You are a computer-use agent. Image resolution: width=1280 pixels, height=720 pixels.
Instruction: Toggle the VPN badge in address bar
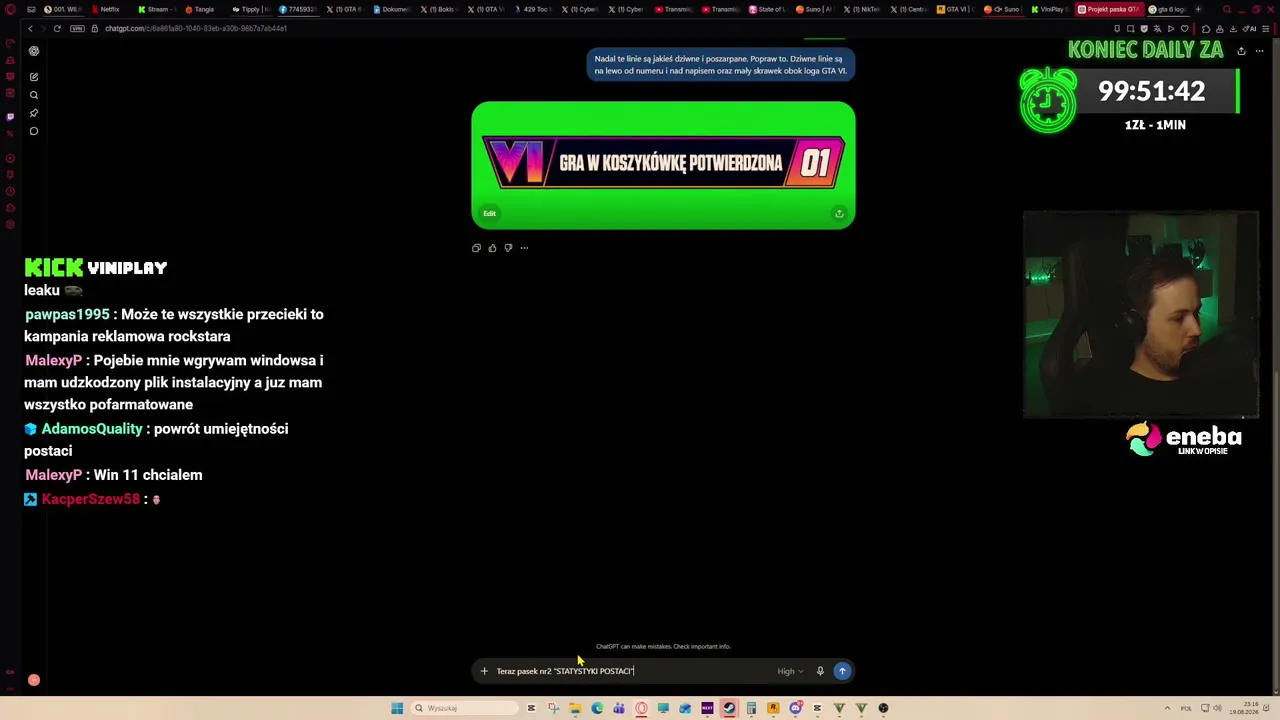coord(77,28)
